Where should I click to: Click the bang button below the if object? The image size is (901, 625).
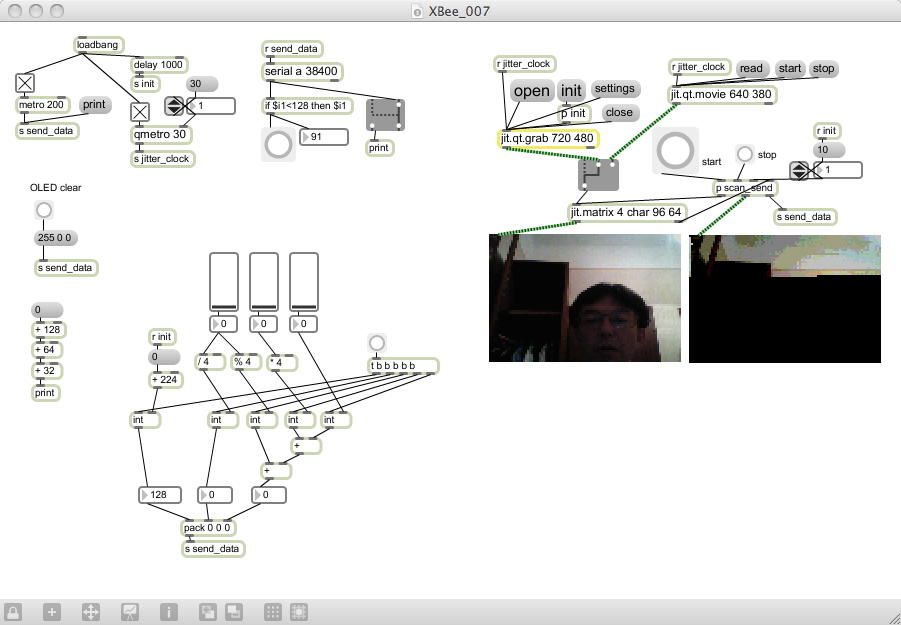pyautogui.click(x=278, y=144)
